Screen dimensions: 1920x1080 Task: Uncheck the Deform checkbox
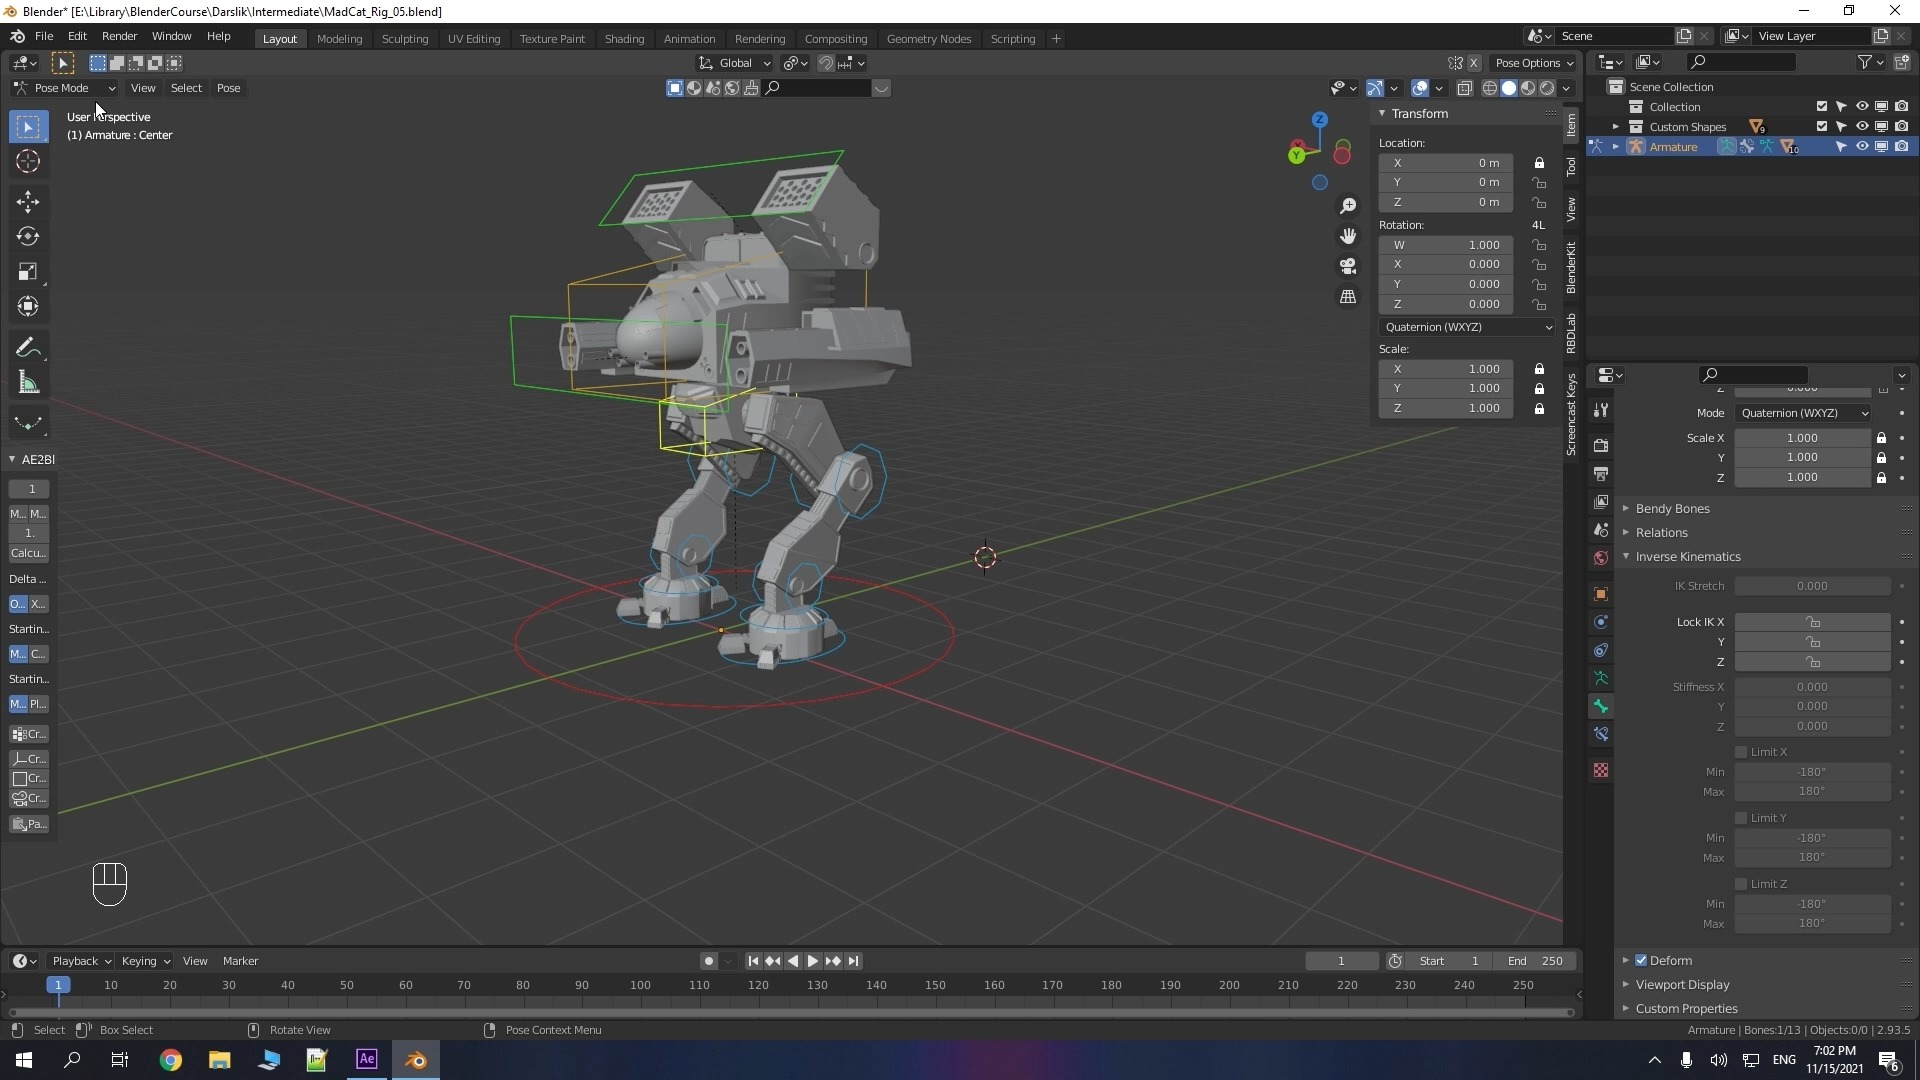pyautogui.click(x=1641, y=960)
